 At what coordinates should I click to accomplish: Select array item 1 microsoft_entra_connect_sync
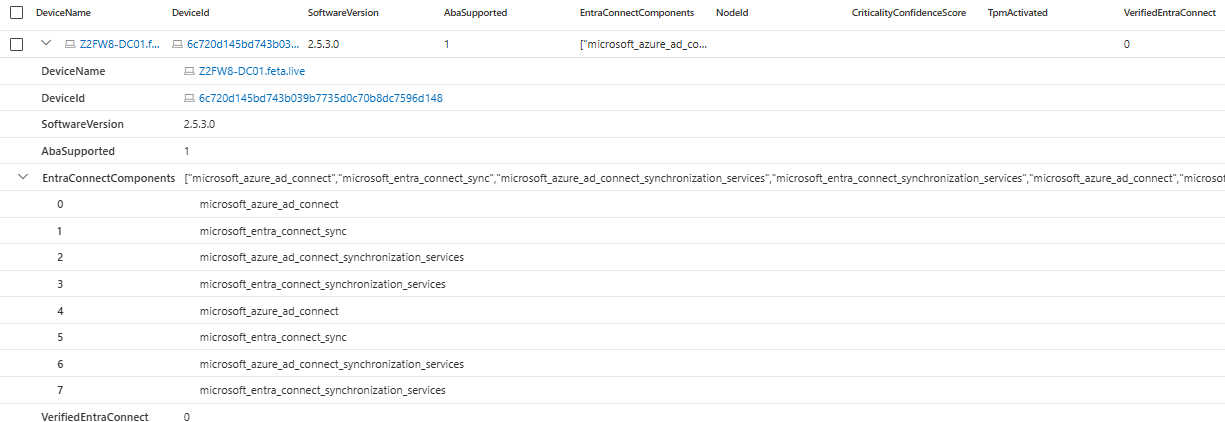pos(273,231)
